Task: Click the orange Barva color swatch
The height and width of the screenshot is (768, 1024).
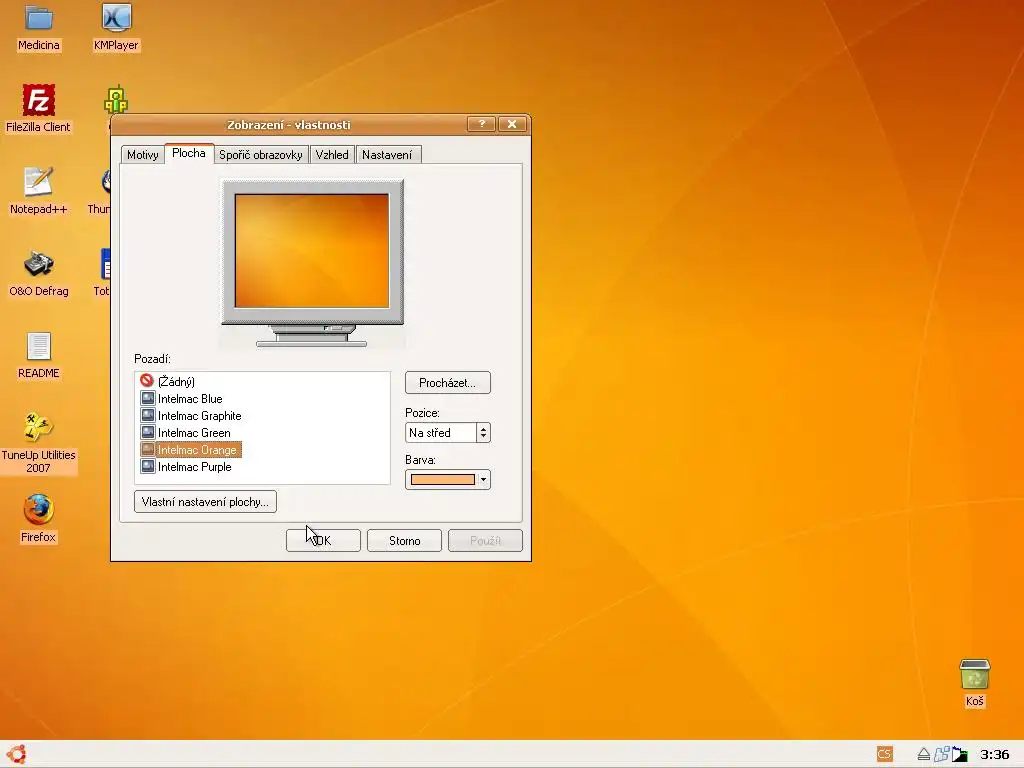Action: (442, 479)
